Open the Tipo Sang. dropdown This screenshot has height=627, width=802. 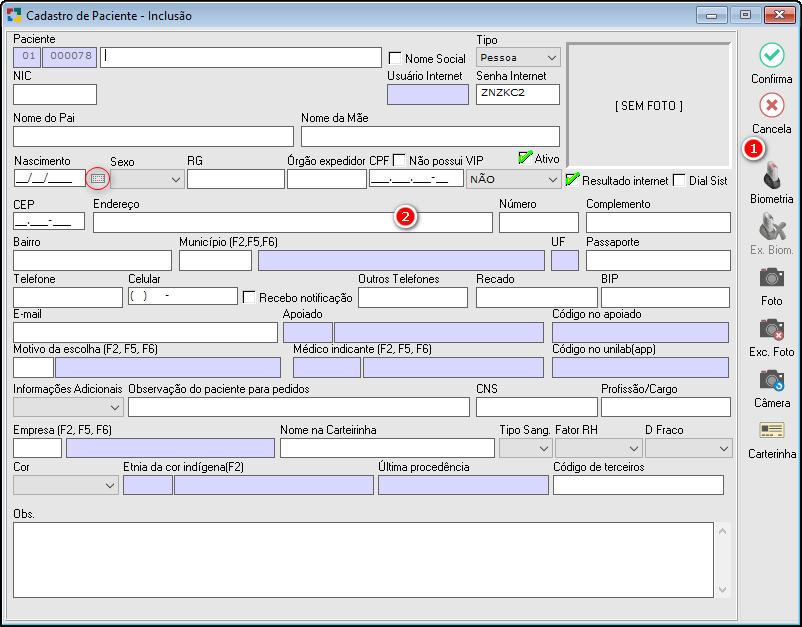(525, 449)
